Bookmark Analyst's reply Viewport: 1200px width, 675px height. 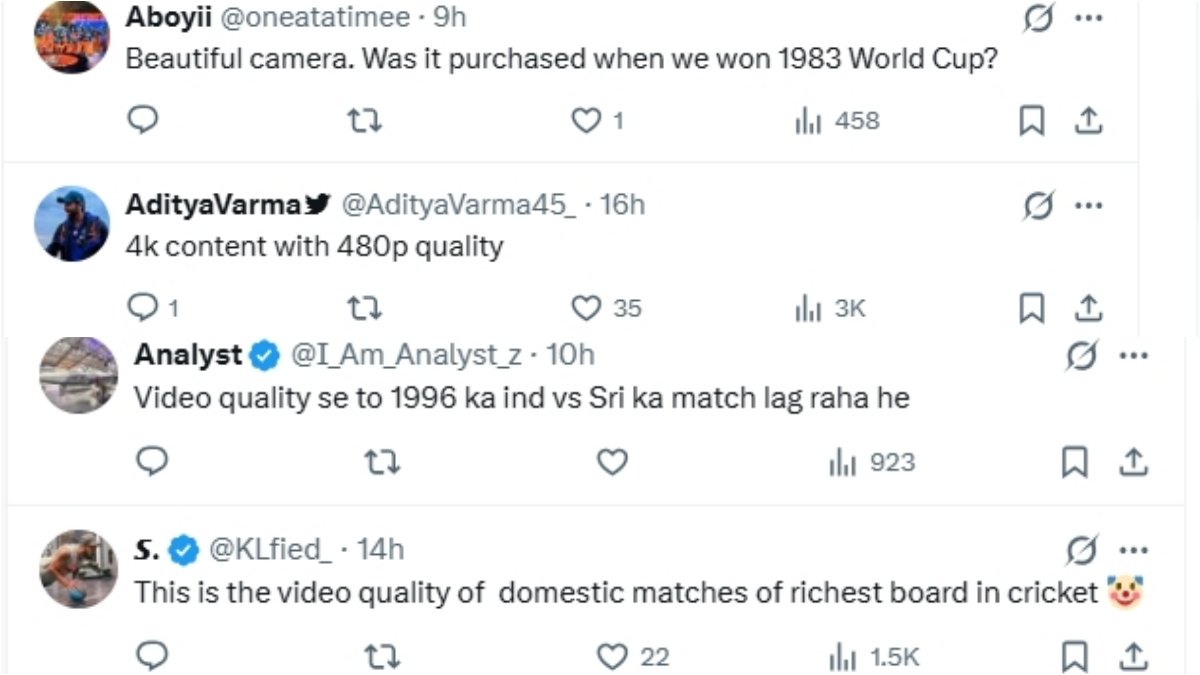point(1075,462)
